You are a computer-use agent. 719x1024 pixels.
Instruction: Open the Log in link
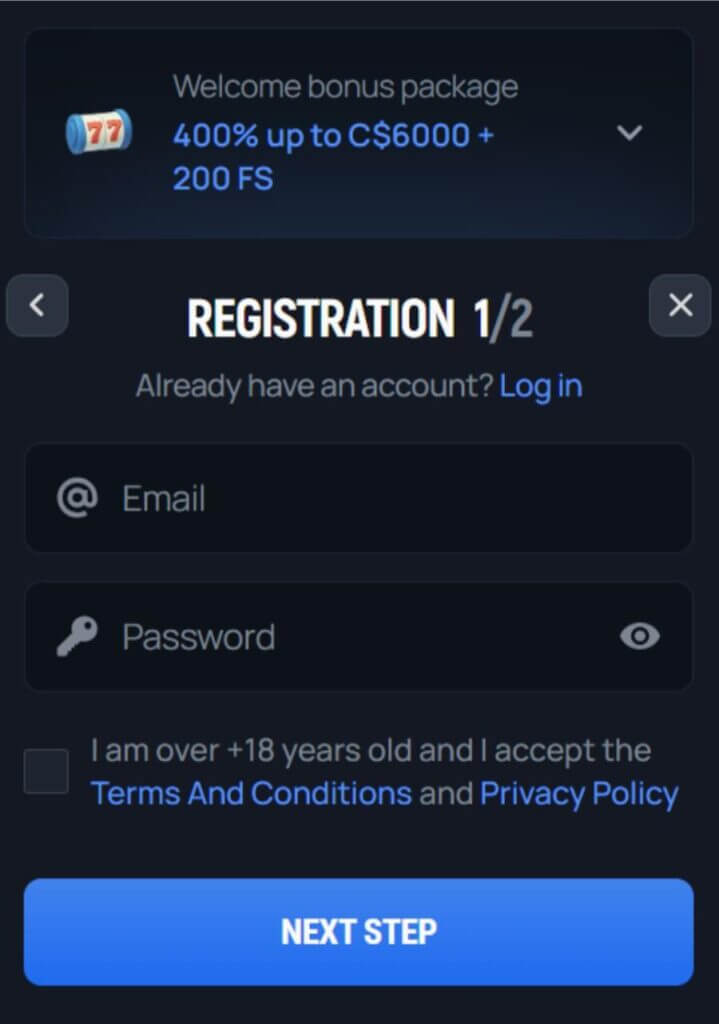540,386
